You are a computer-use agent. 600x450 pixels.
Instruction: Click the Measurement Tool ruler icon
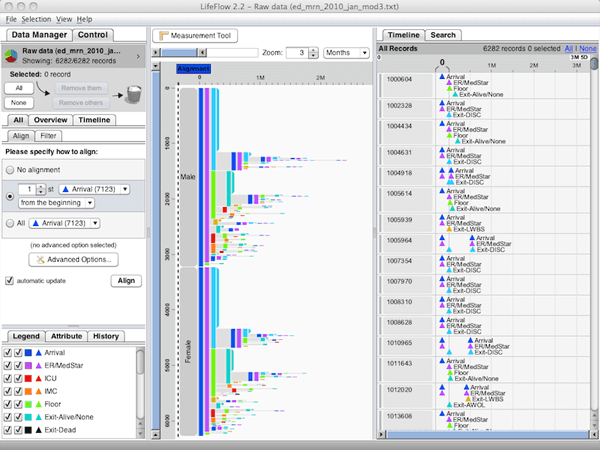click(x=163, y=36)
